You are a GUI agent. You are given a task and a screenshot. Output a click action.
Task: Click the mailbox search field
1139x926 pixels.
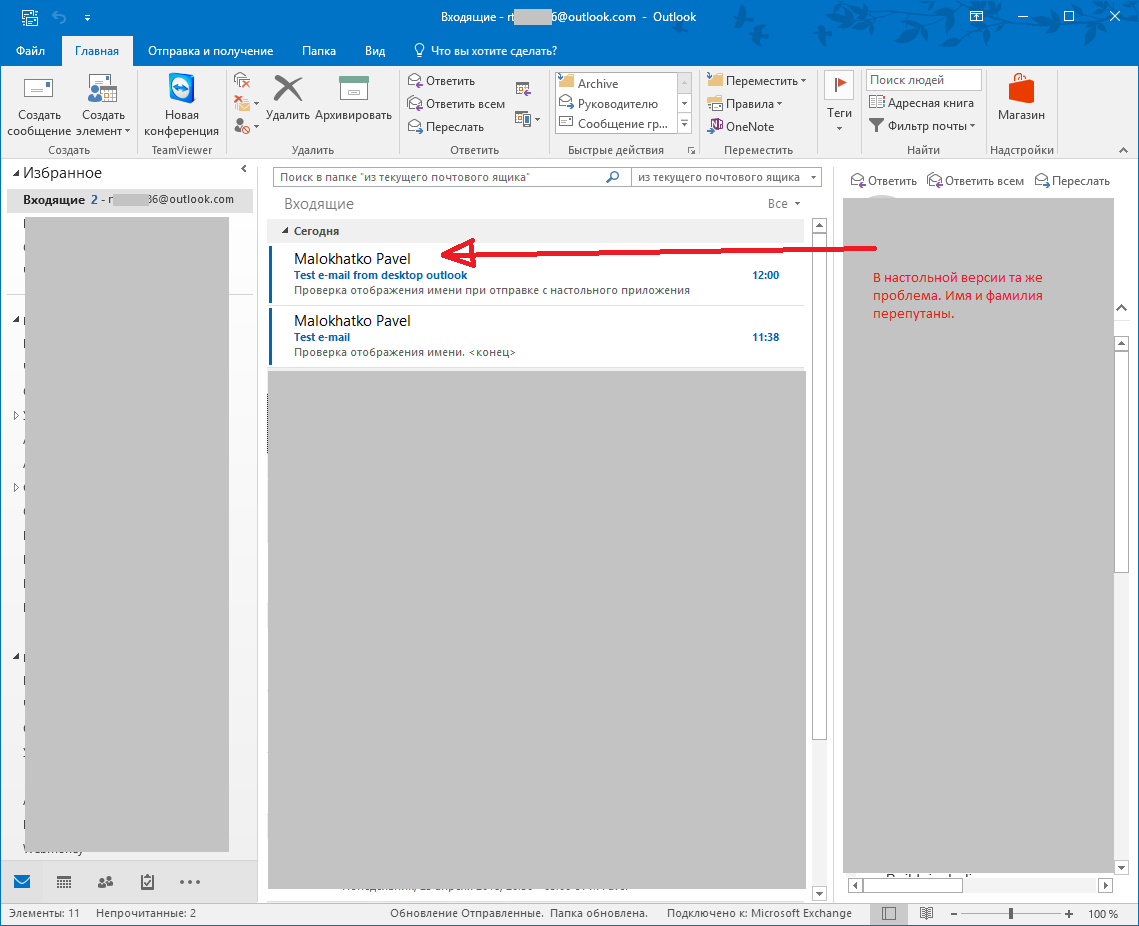coord(439,177)
